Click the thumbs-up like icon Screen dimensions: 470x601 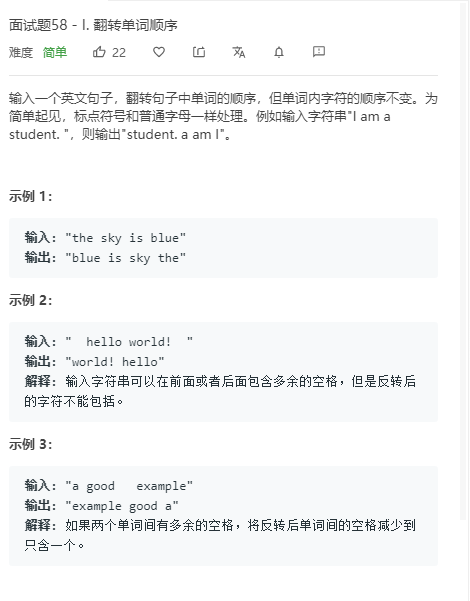[99, 51]
